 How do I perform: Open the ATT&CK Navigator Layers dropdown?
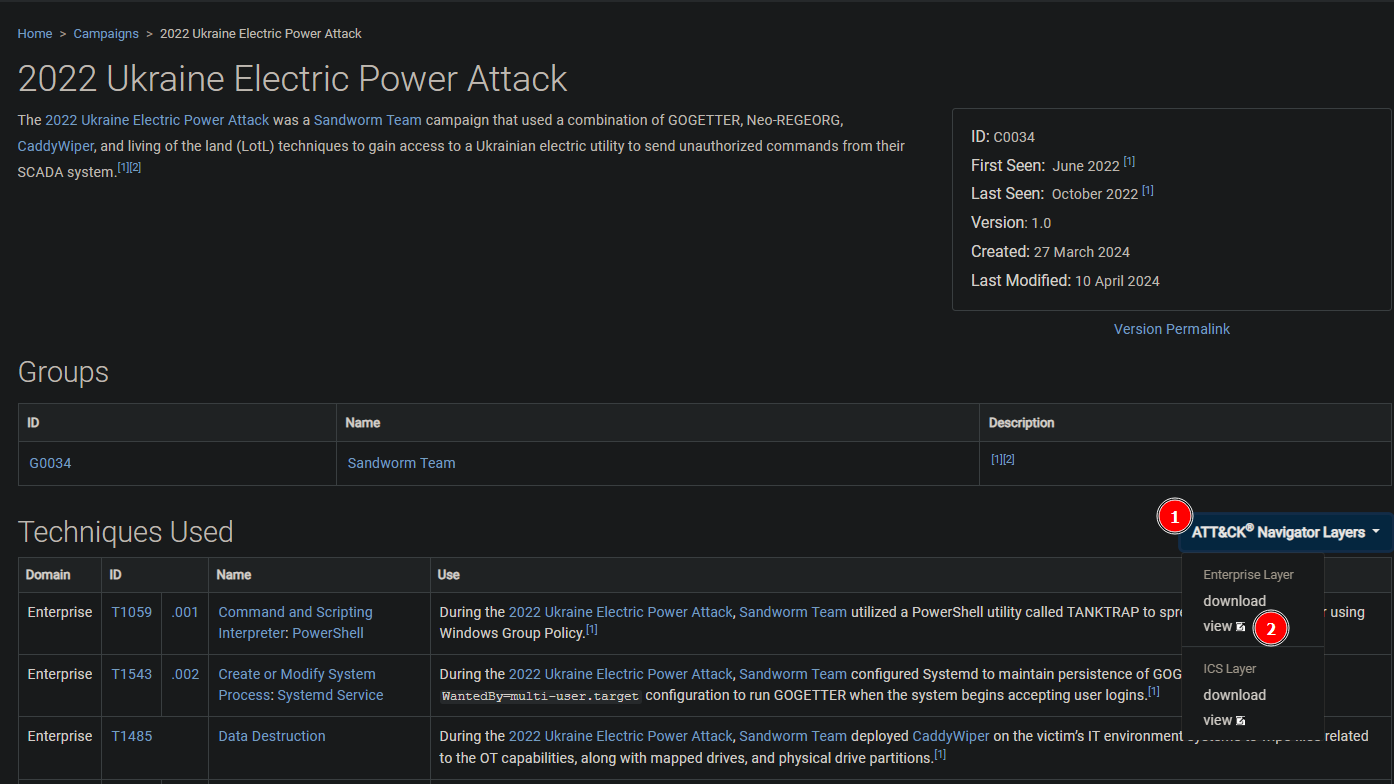1285,532
